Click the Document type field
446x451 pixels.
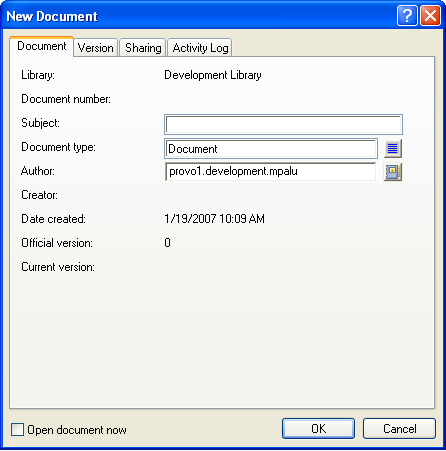tap(271, 149)
